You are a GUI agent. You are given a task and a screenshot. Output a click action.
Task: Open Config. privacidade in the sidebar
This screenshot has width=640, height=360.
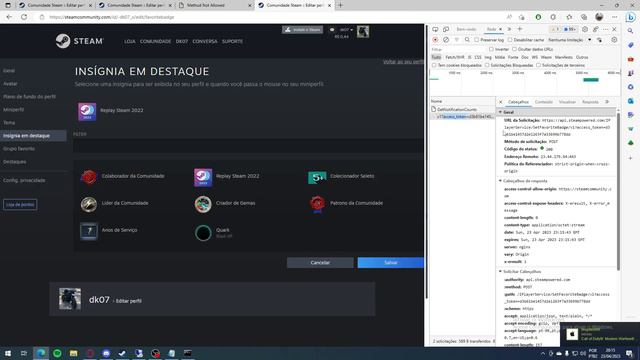pos(24,180)
